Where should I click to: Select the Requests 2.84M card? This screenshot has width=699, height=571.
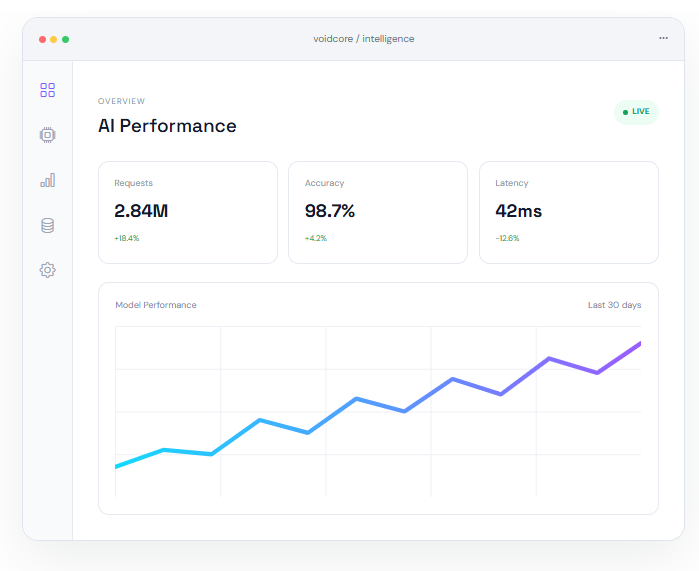coord(188,212)
